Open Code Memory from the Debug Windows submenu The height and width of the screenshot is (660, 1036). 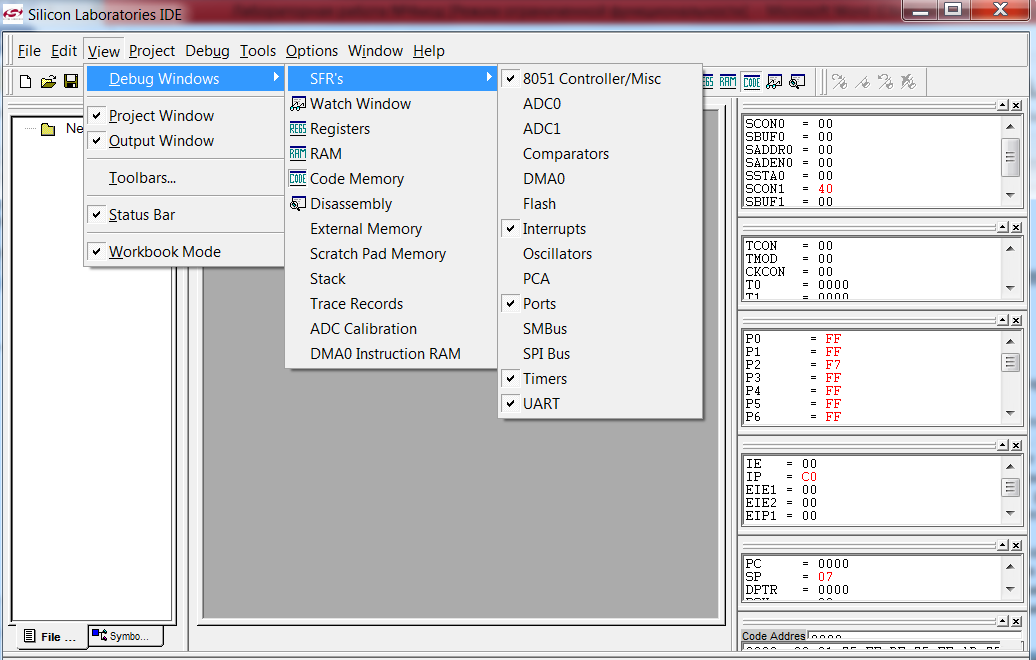pos(392,179)
